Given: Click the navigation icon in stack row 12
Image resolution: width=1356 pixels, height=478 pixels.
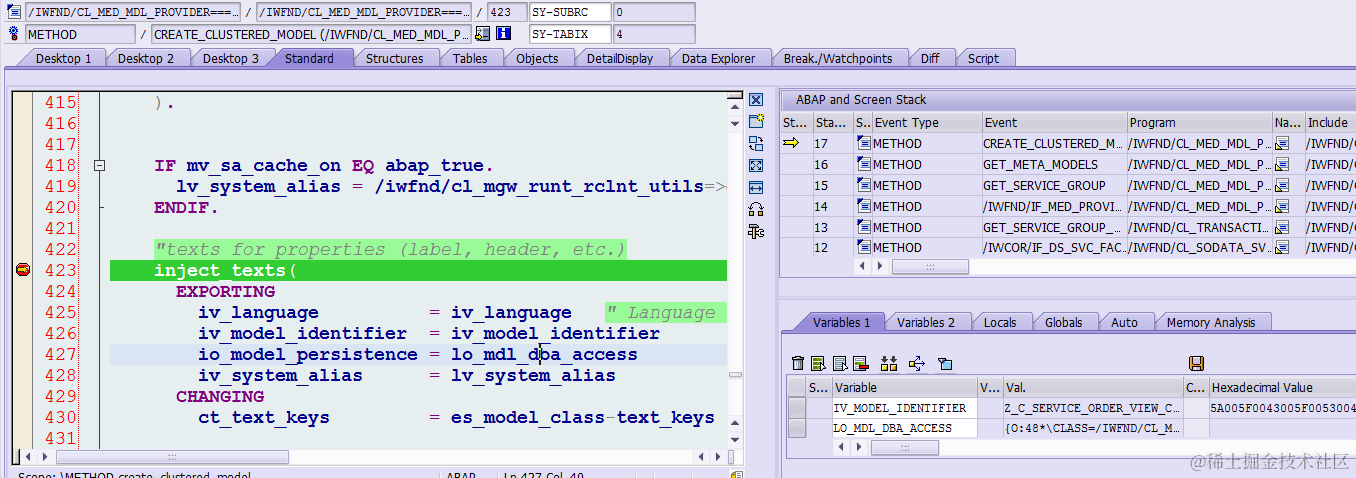Looking at the screenshot, I should click(x=1282, y=247).
